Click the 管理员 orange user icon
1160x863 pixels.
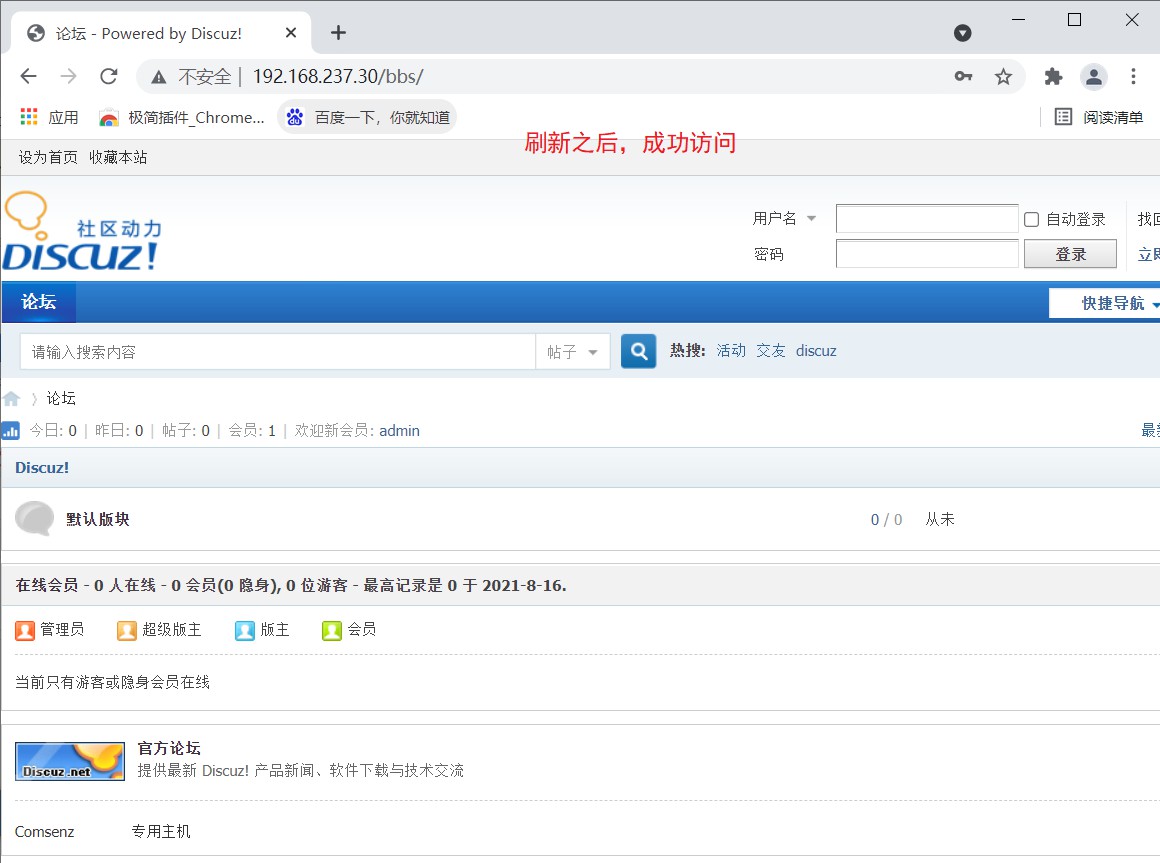[x=24, y=630]
